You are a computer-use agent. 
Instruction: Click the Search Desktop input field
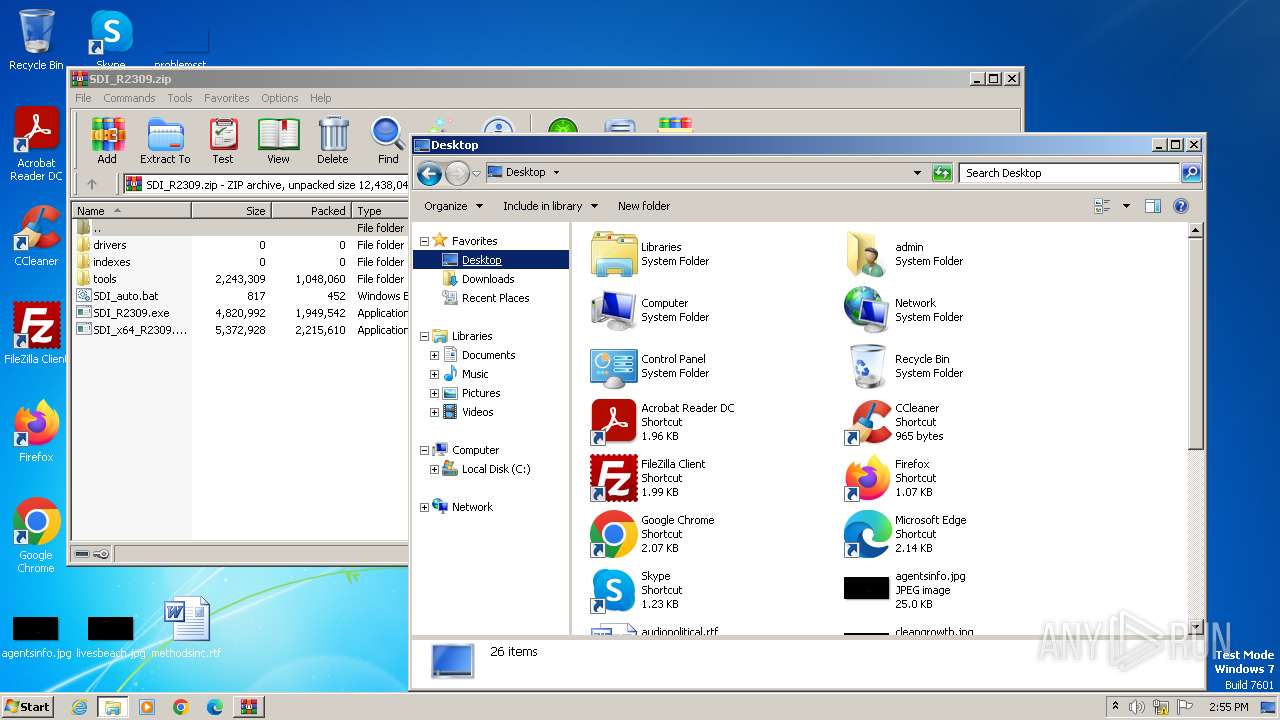coord(1069,173)
